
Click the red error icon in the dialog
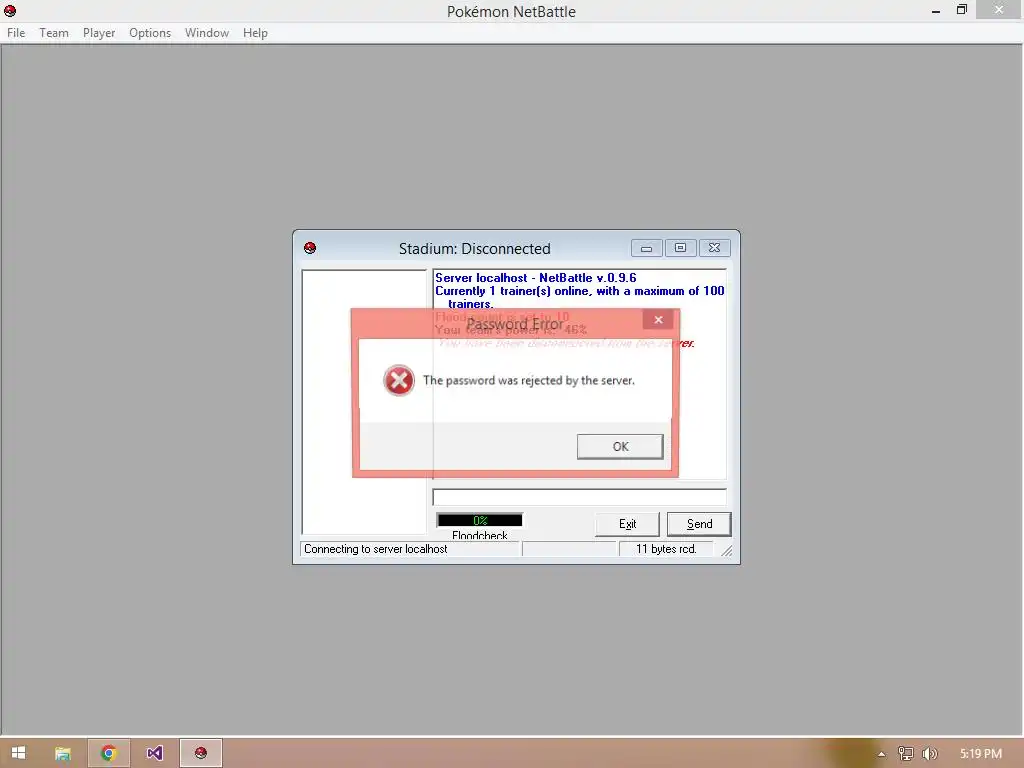pos(398,380)
